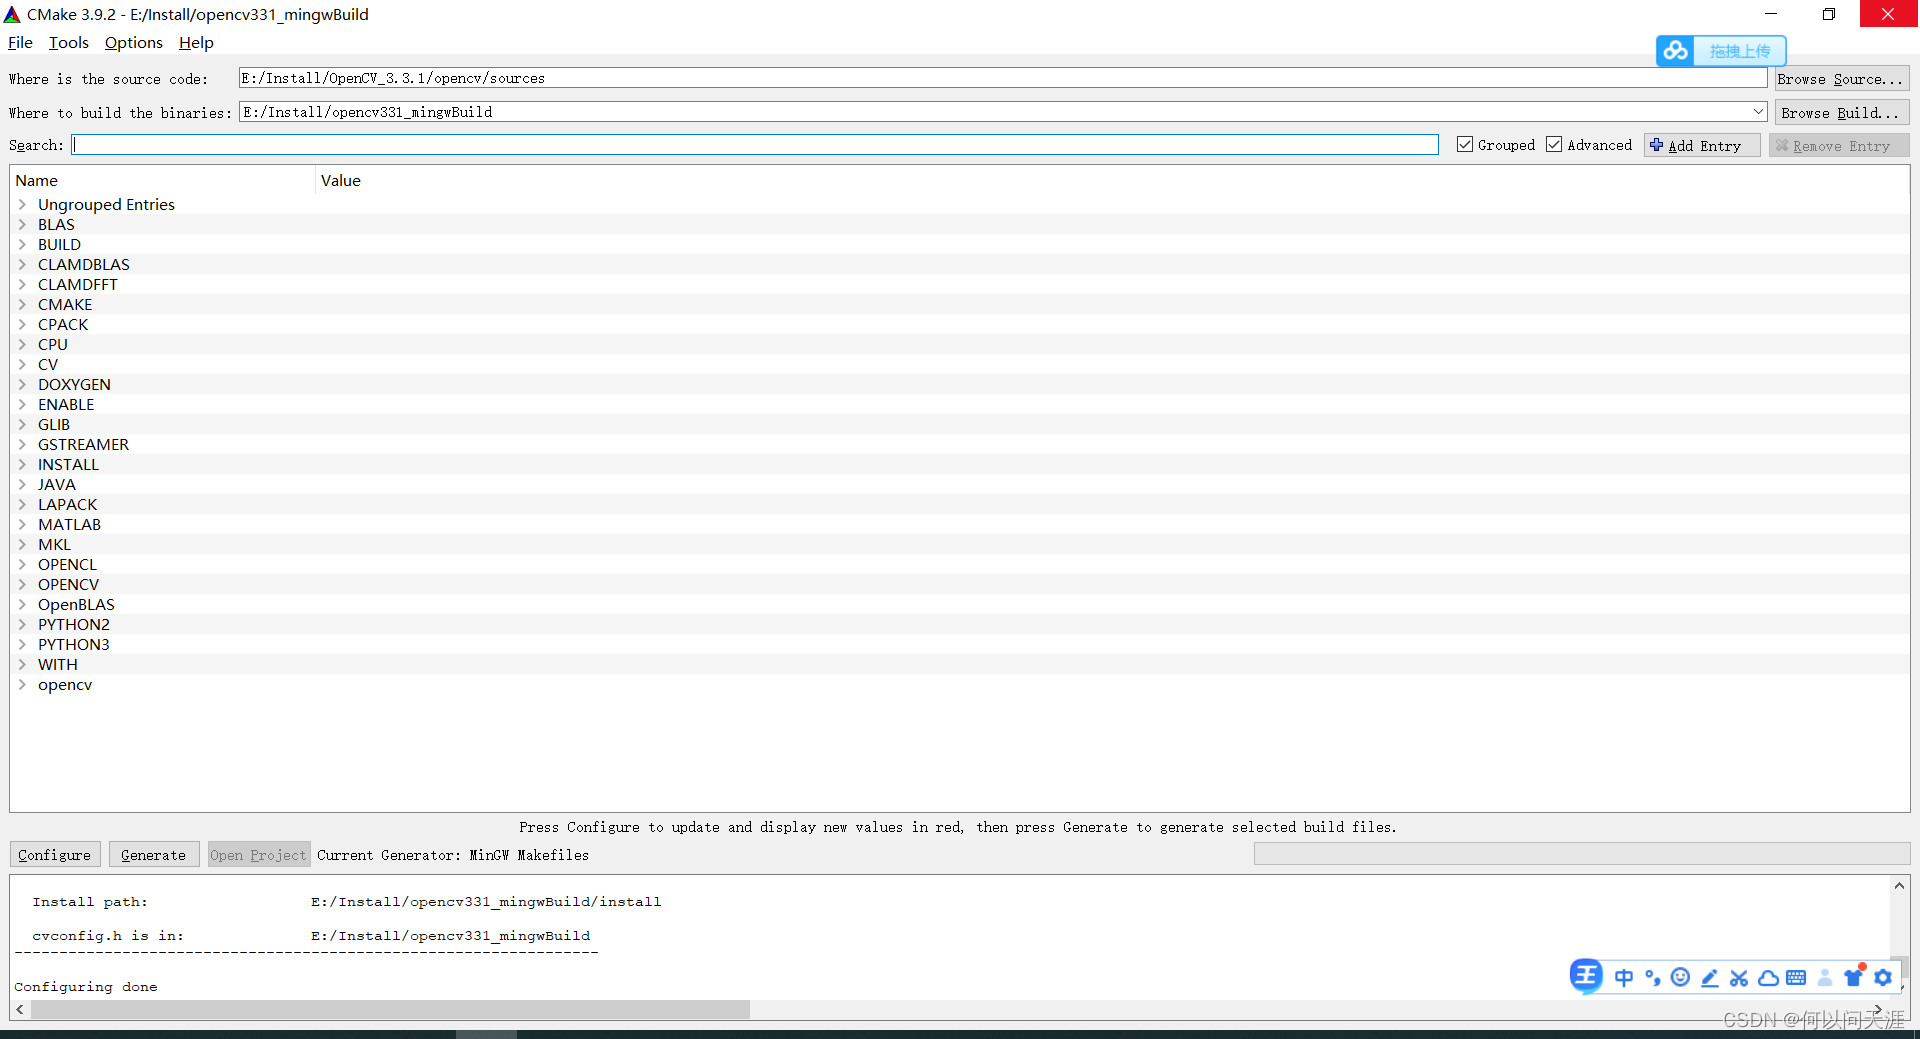Select the MATLAB group row
This screenshot has height=1039, width=1920.
pyautogui.click(x=960, y=524)
